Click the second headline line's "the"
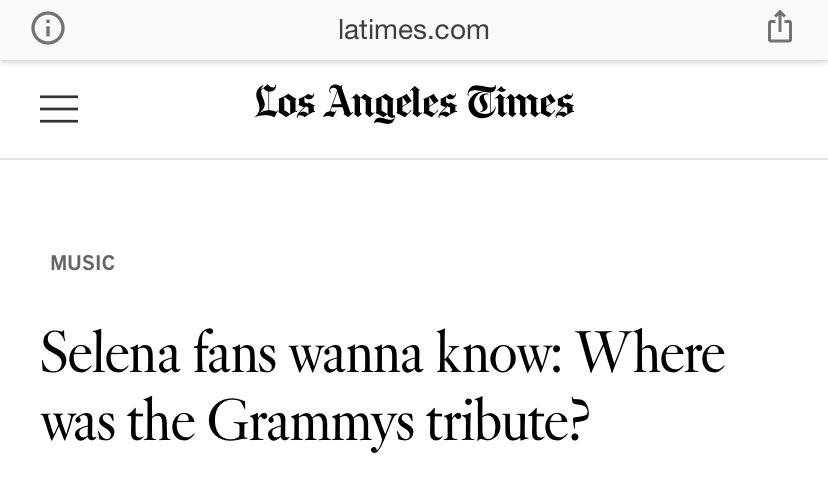The image size is (828, 496). click(160, 423)
